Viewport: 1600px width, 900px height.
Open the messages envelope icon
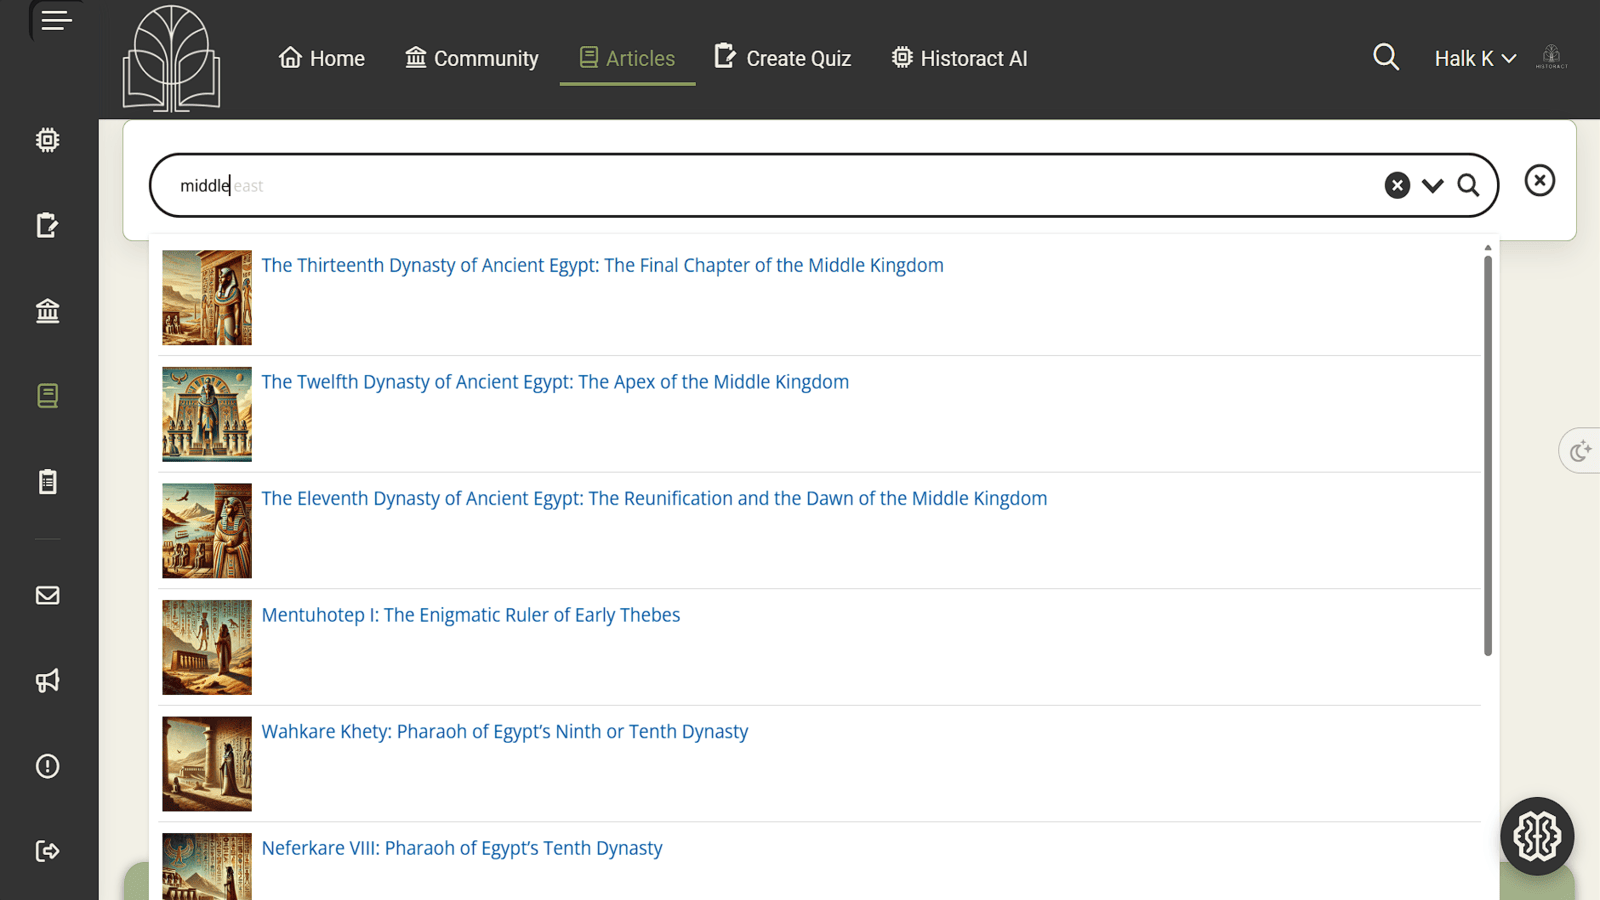click(47, 595)
